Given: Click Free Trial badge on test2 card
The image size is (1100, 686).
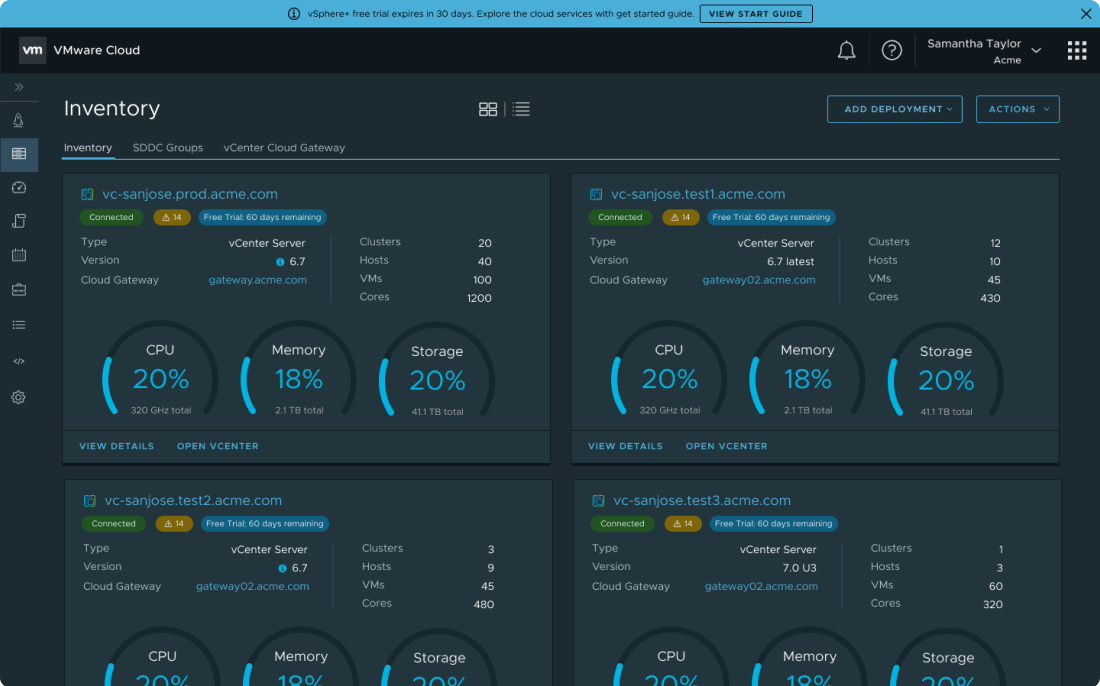Looking at the screenshot, I should coord(264,523).
